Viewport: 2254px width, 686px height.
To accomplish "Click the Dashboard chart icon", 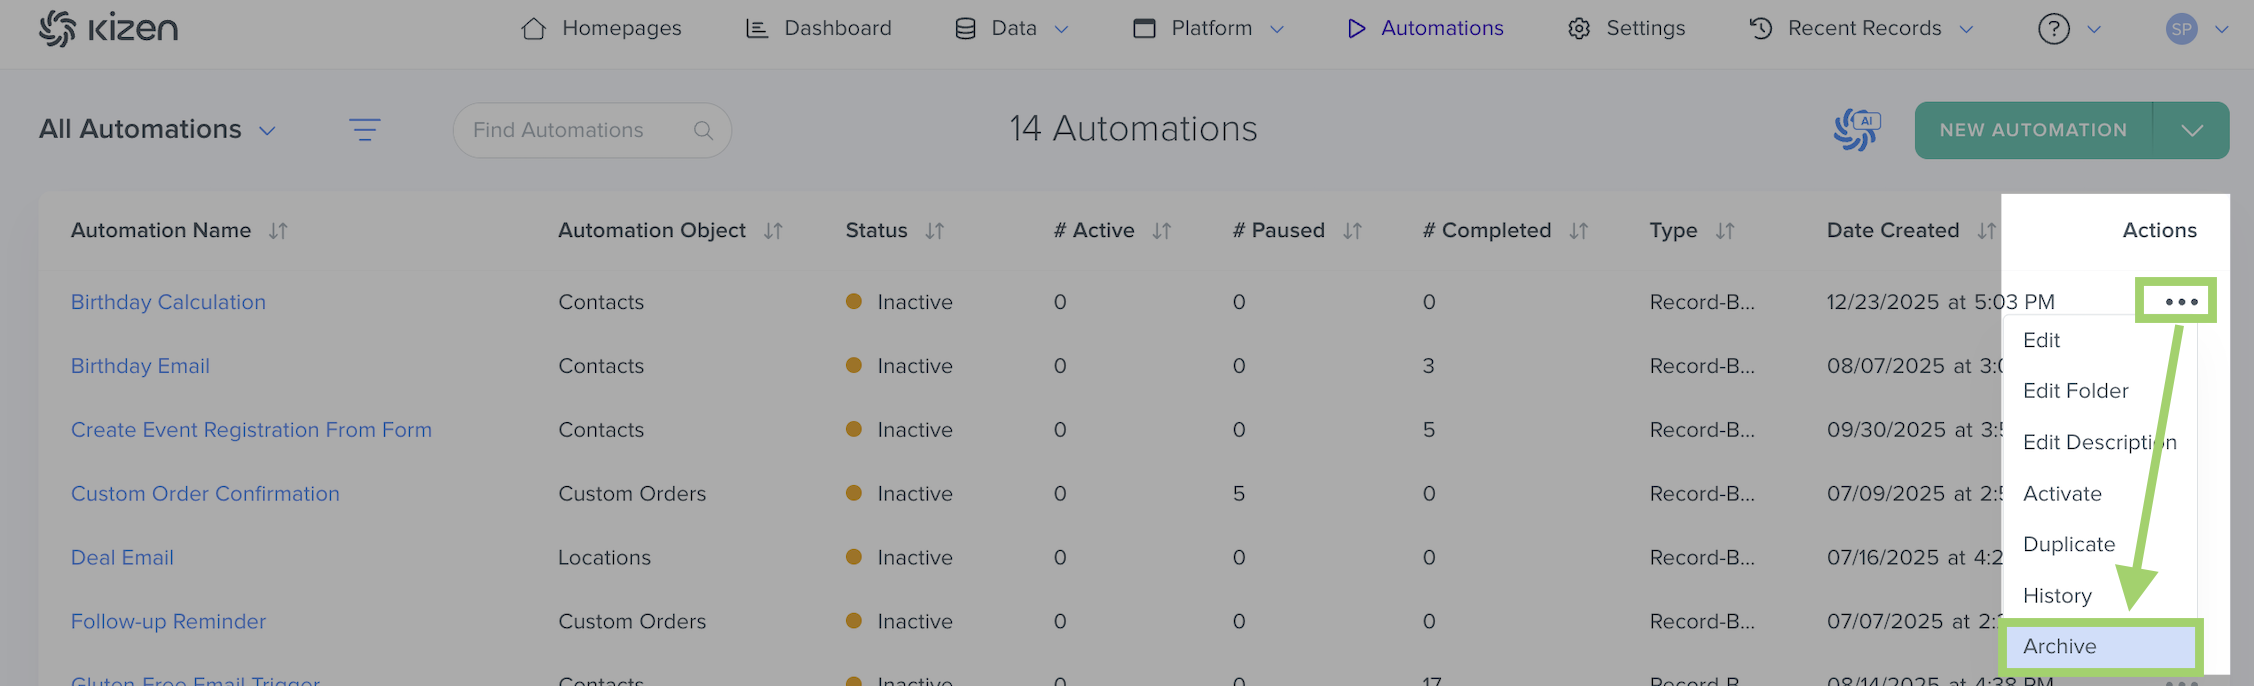I will click(x=757, y=28).
